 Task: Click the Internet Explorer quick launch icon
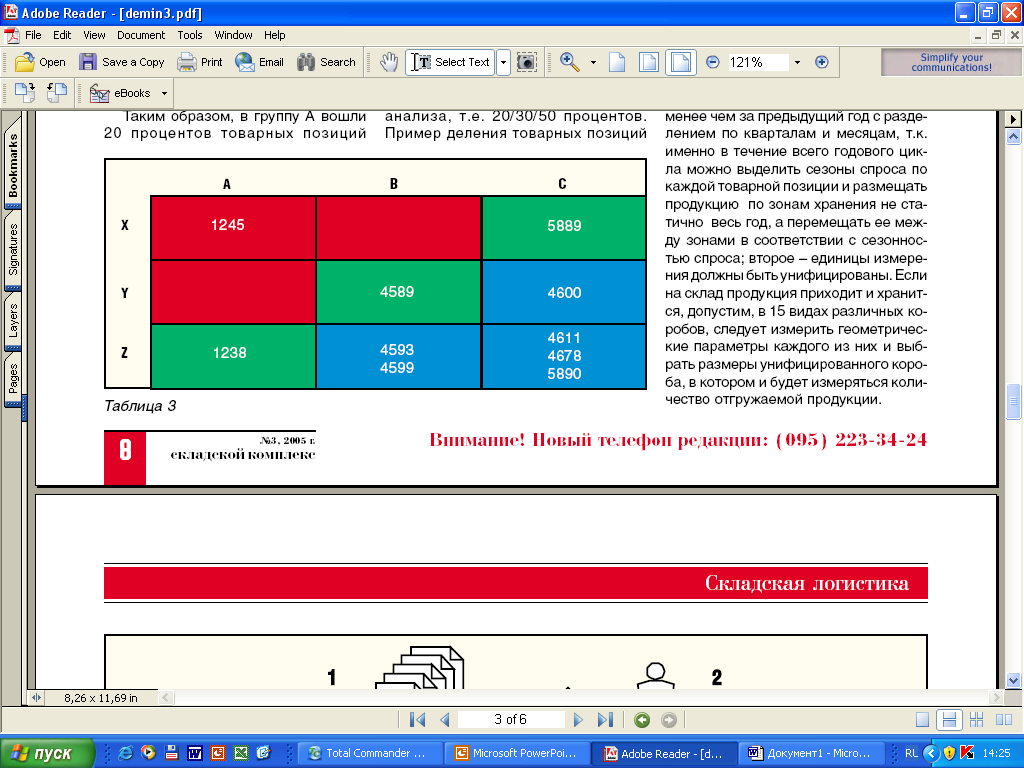tap(125, 753)
